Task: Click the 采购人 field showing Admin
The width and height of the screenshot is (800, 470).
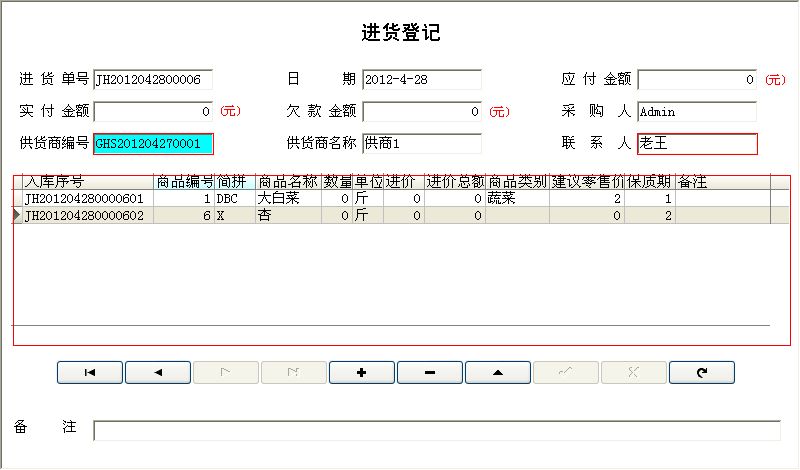Action: coord(697,111)
